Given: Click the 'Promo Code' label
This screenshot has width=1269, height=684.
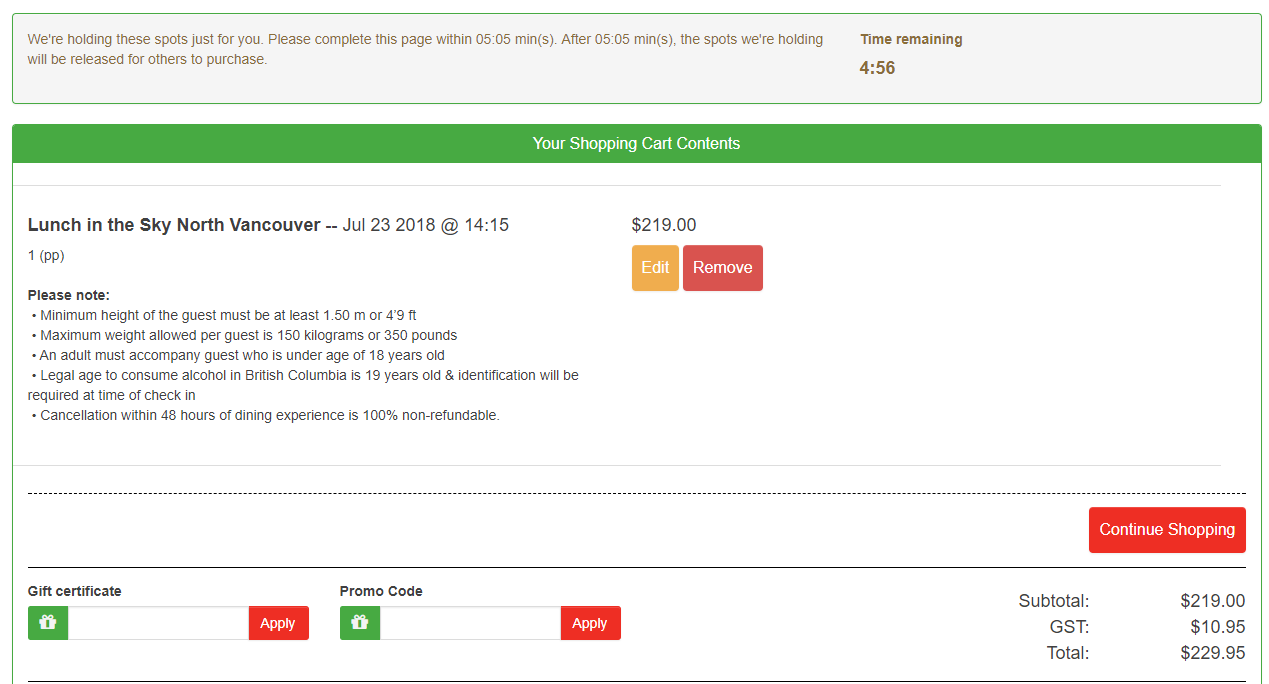Looking at the screenshot, I should click(x=381, y=591).
